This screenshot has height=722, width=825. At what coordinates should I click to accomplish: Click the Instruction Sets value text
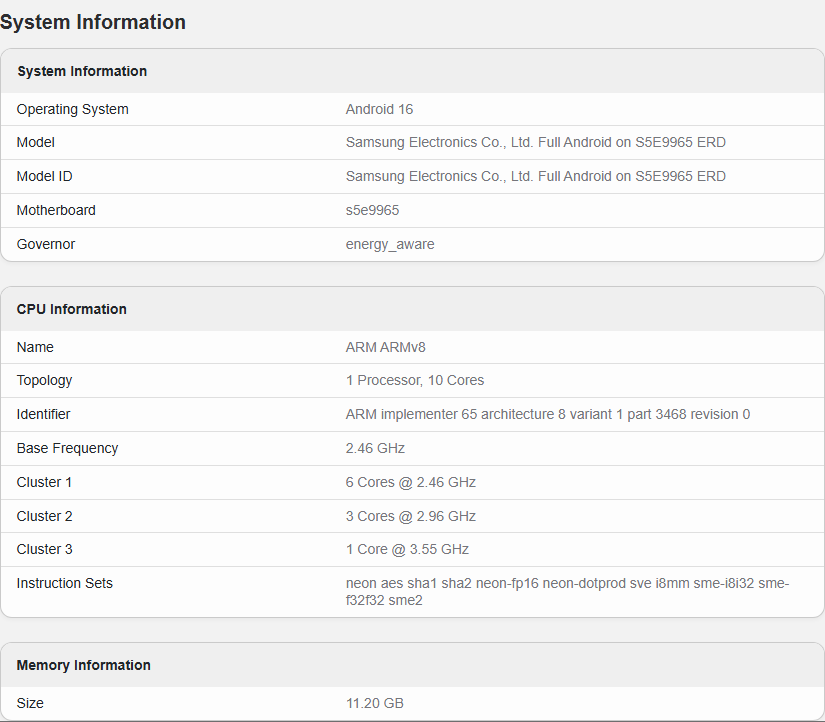pos(566,591)
